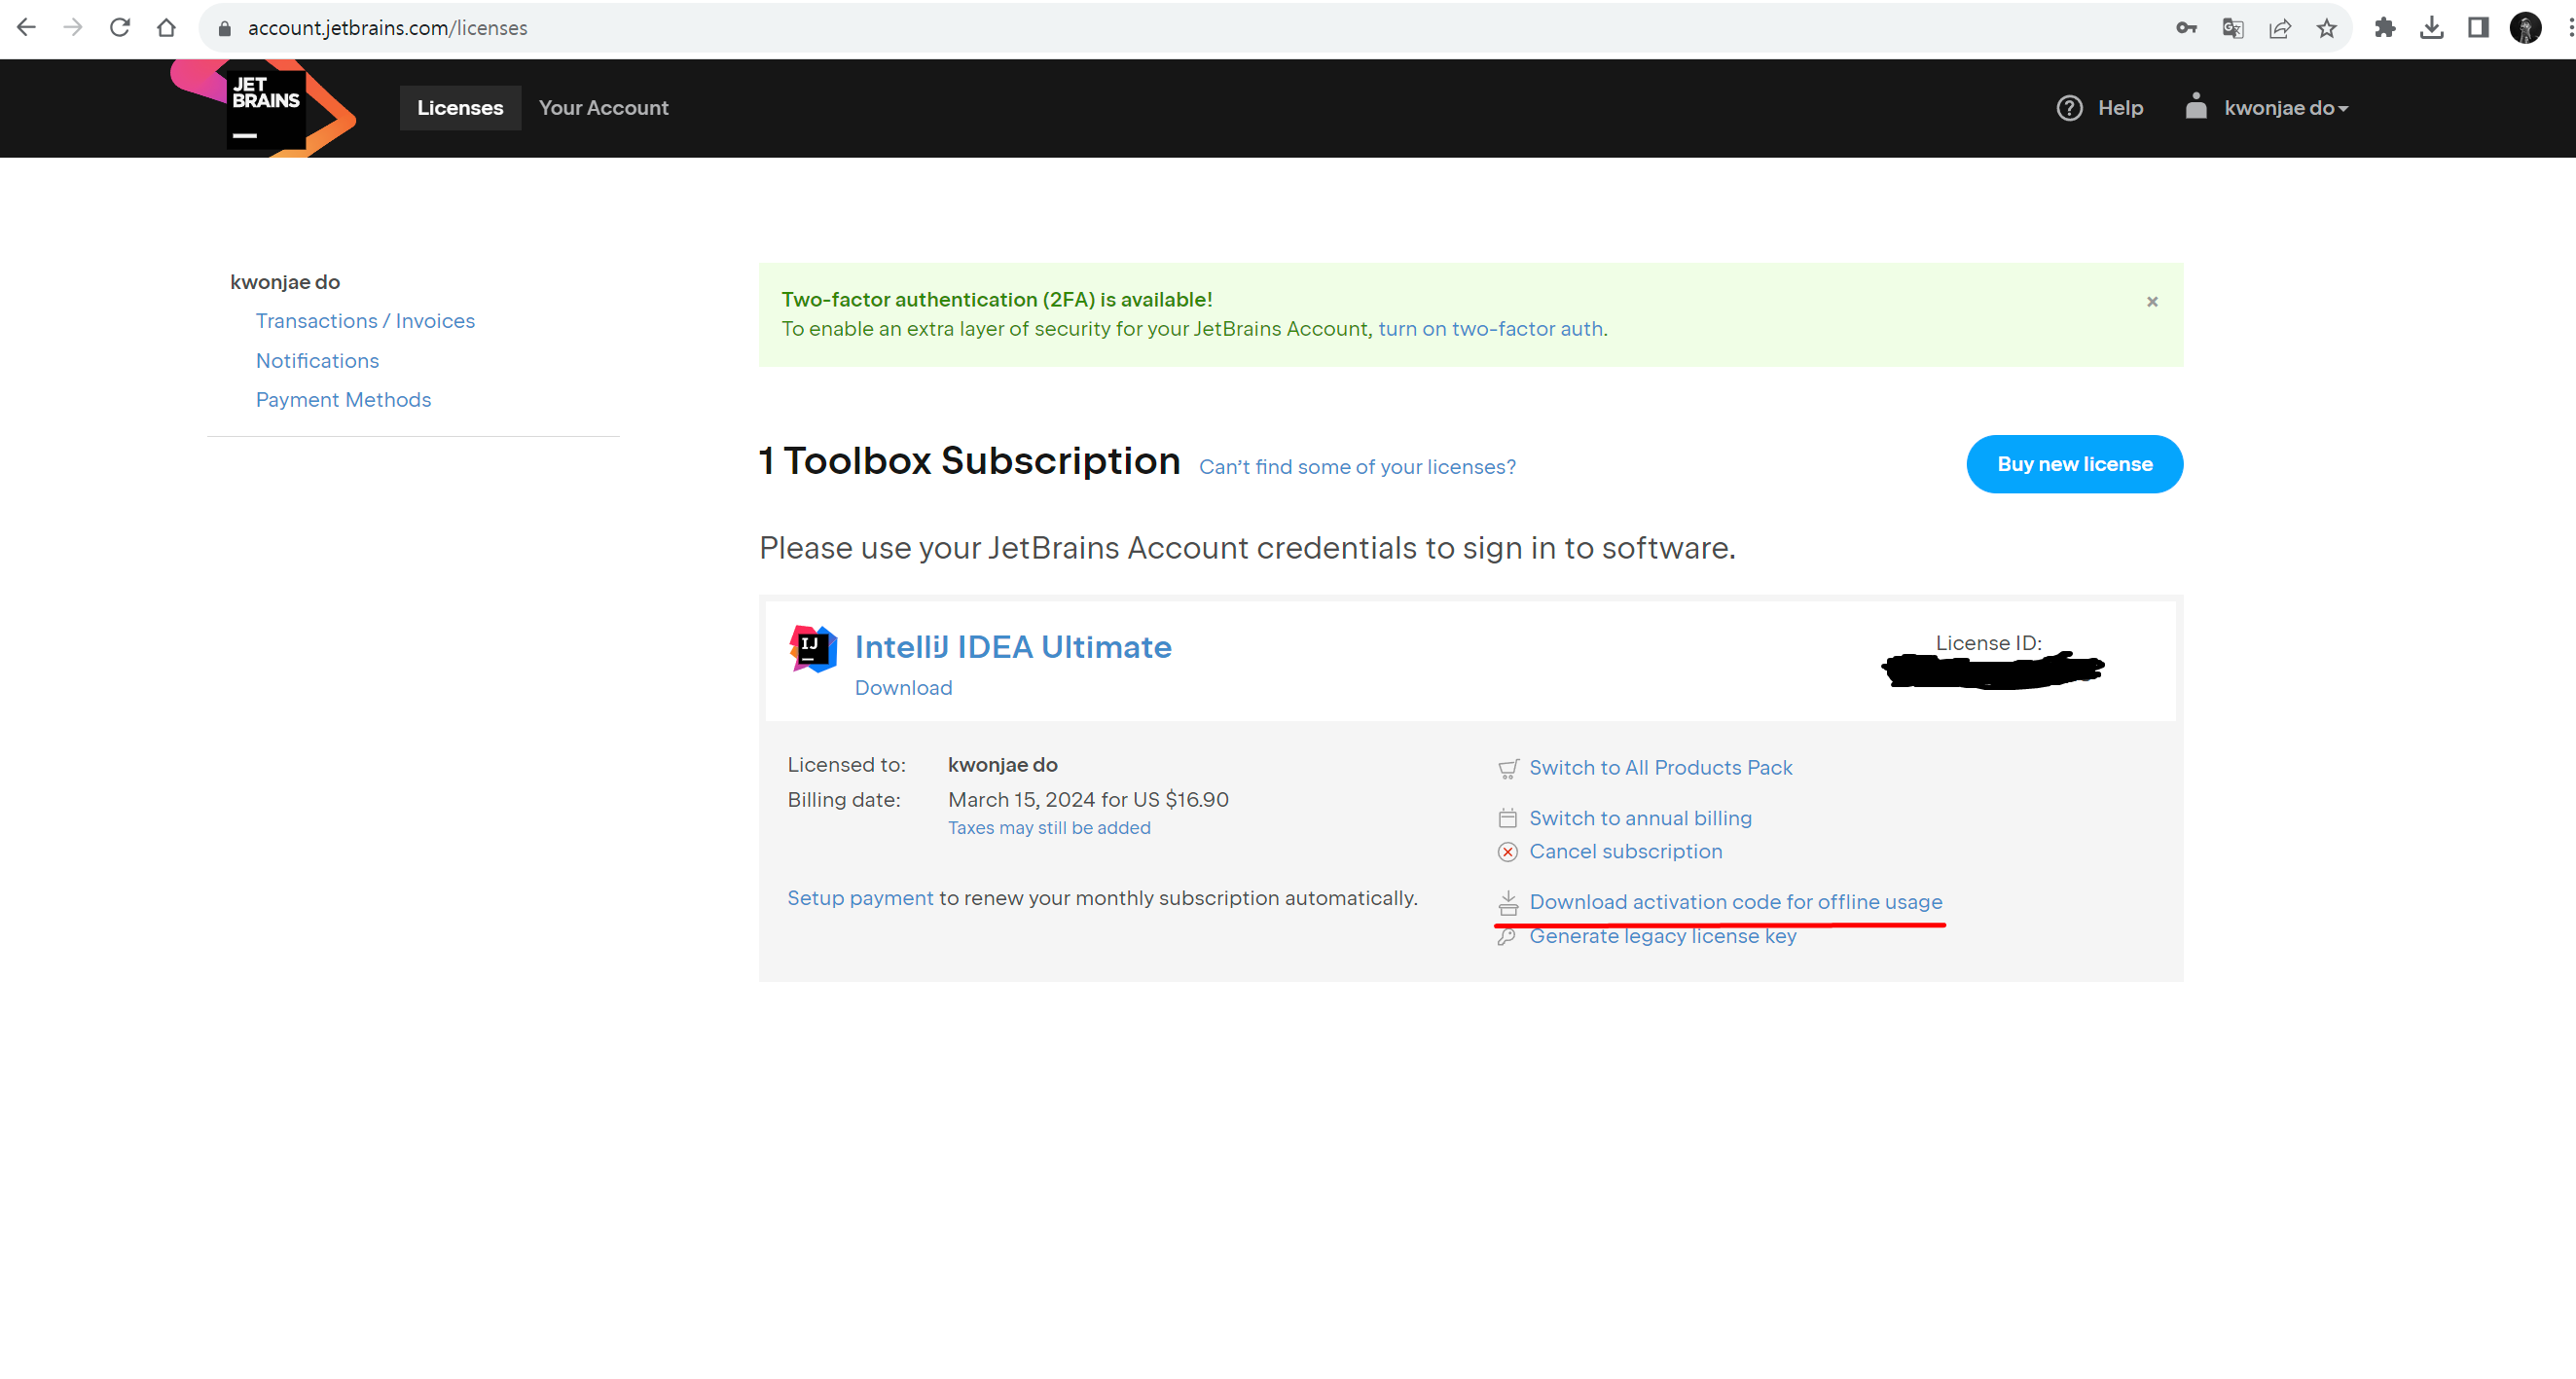Switch to the Your Account tab

point(603,108)
